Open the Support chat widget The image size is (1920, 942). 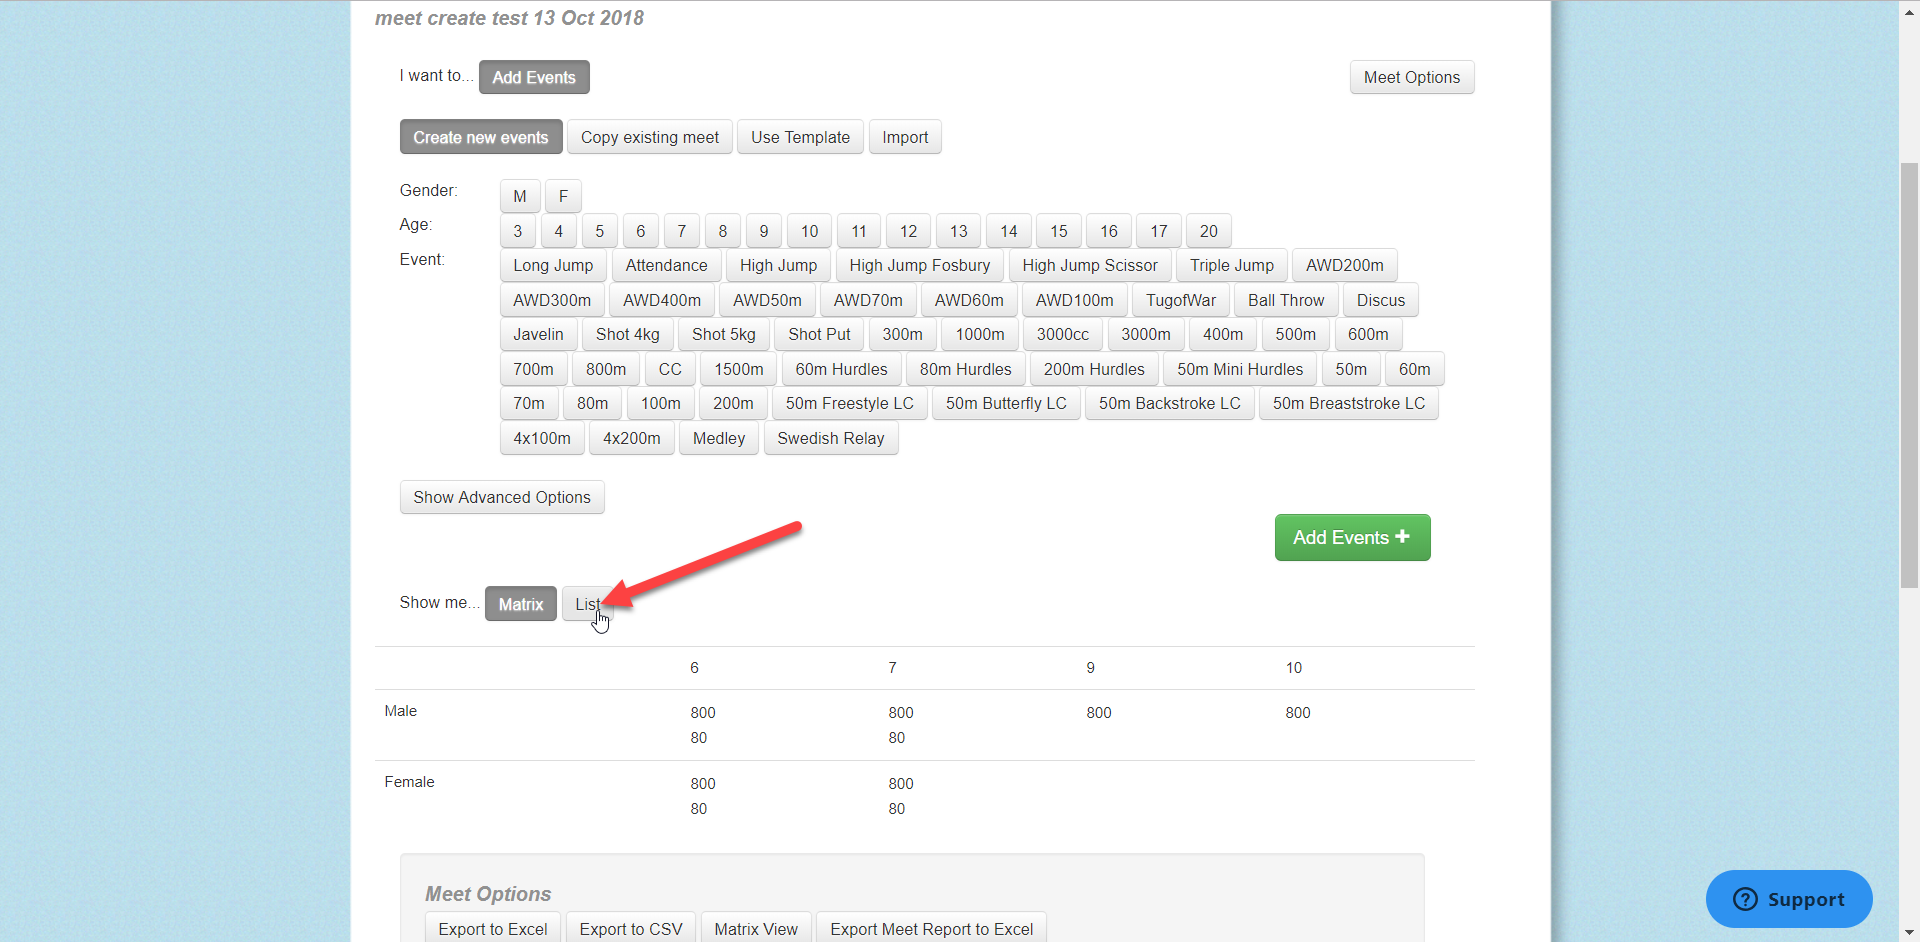pyautogui.click(x=1788, y=898)
